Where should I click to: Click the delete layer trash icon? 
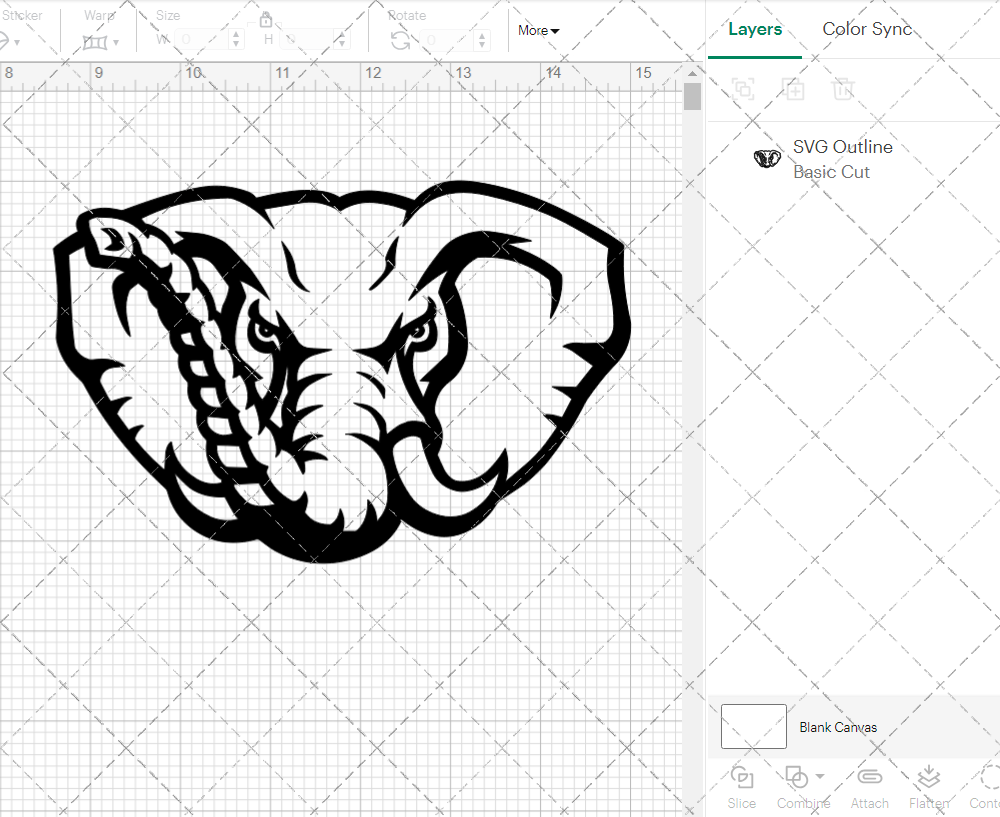click(x=844, y=90)
